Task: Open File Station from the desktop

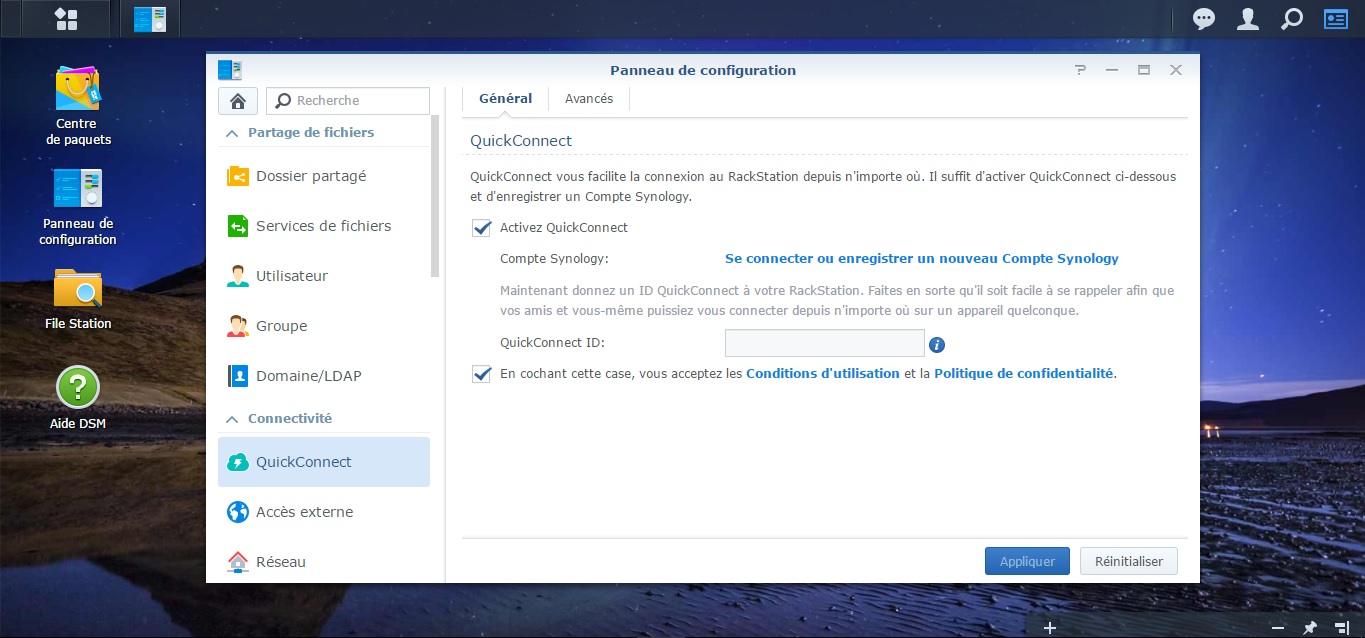Action: click(x=78, y=289)
